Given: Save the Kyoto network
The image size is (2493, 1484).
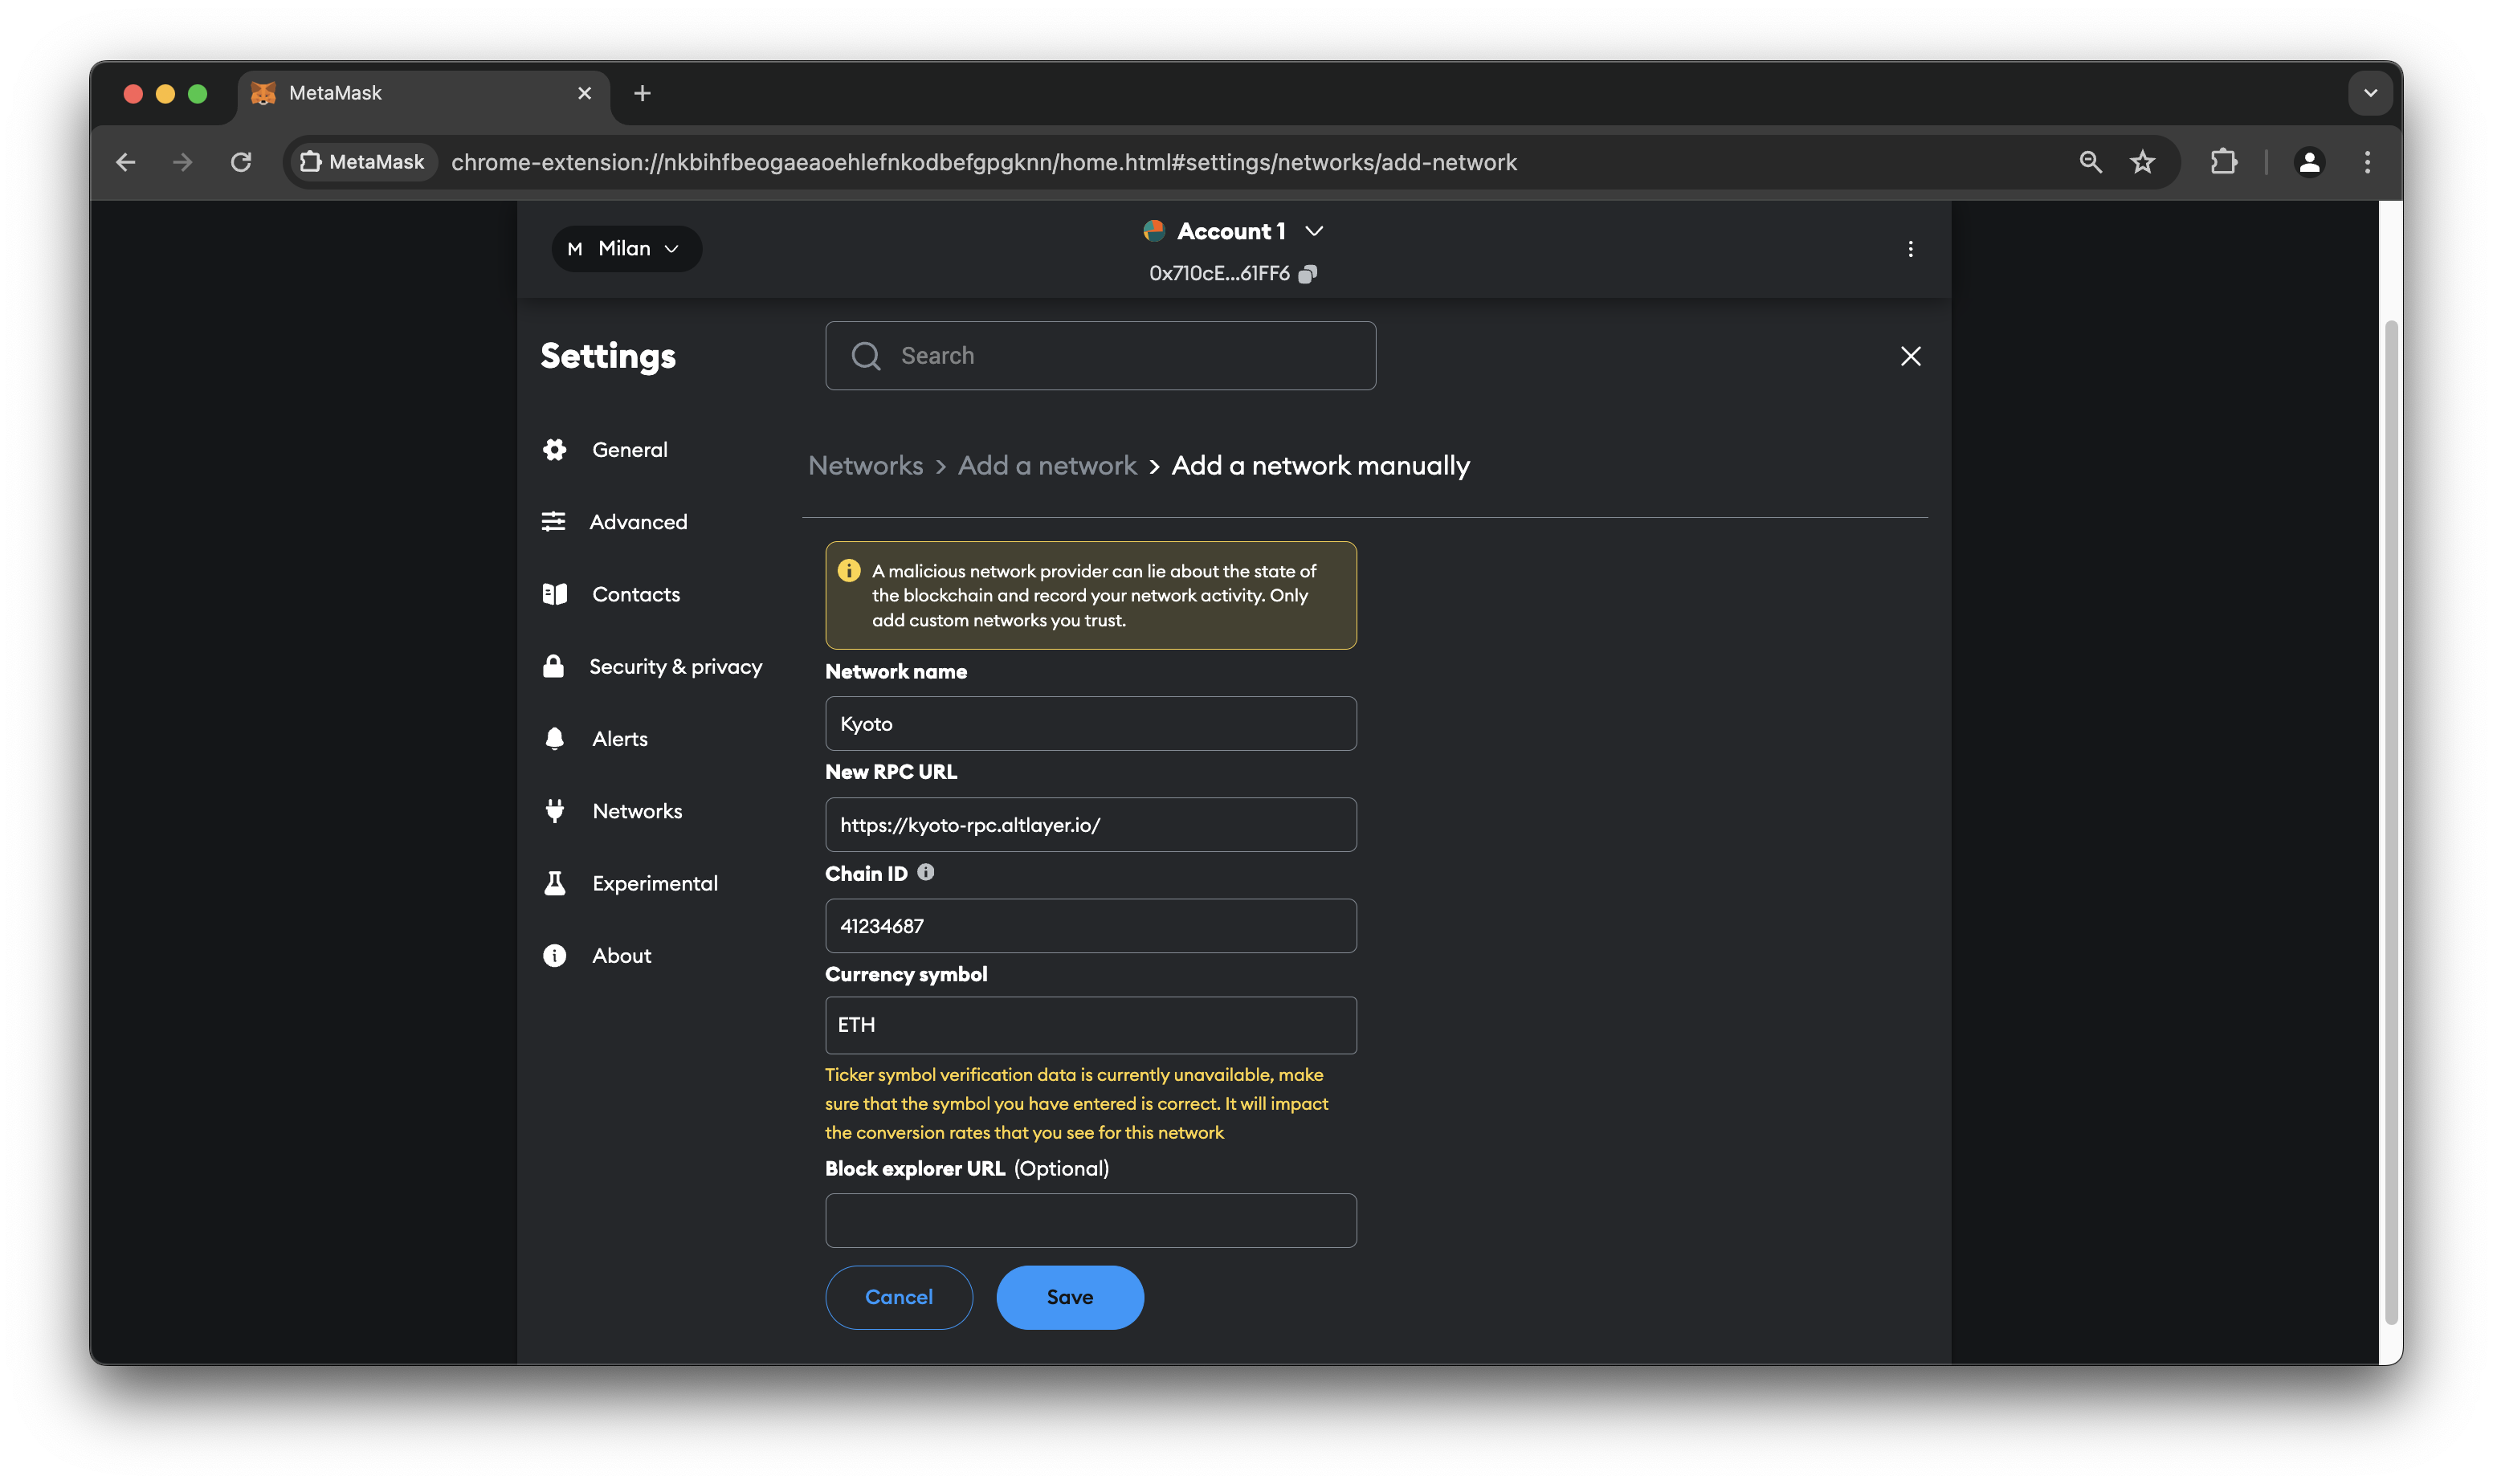Looking at the screenshot, I should [1070, 1298].
